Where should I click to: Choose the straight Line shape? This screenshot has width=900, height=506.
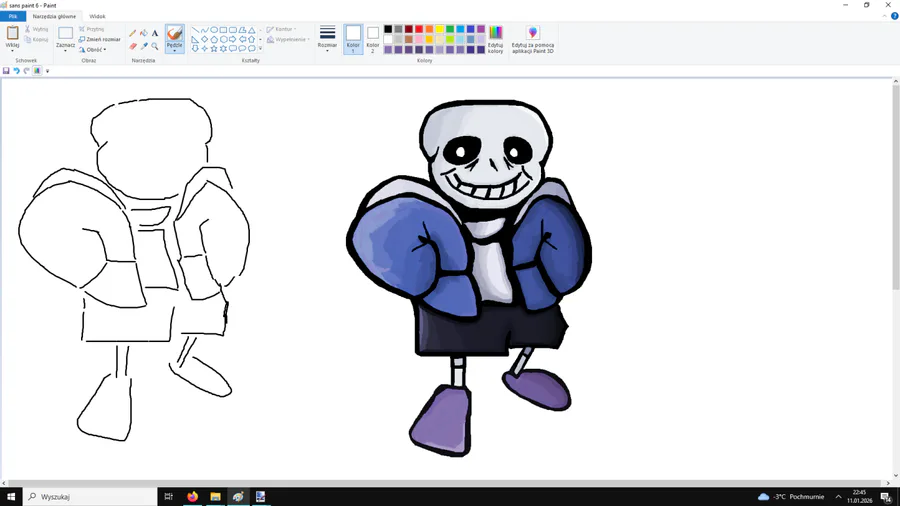[195, 30]
